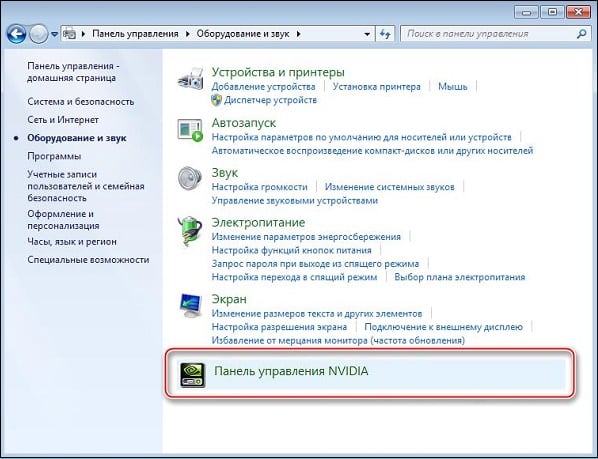The width and height of the screenshot is (598, 459).
Task: Maximize the Control Panel window
Action: 552,12
